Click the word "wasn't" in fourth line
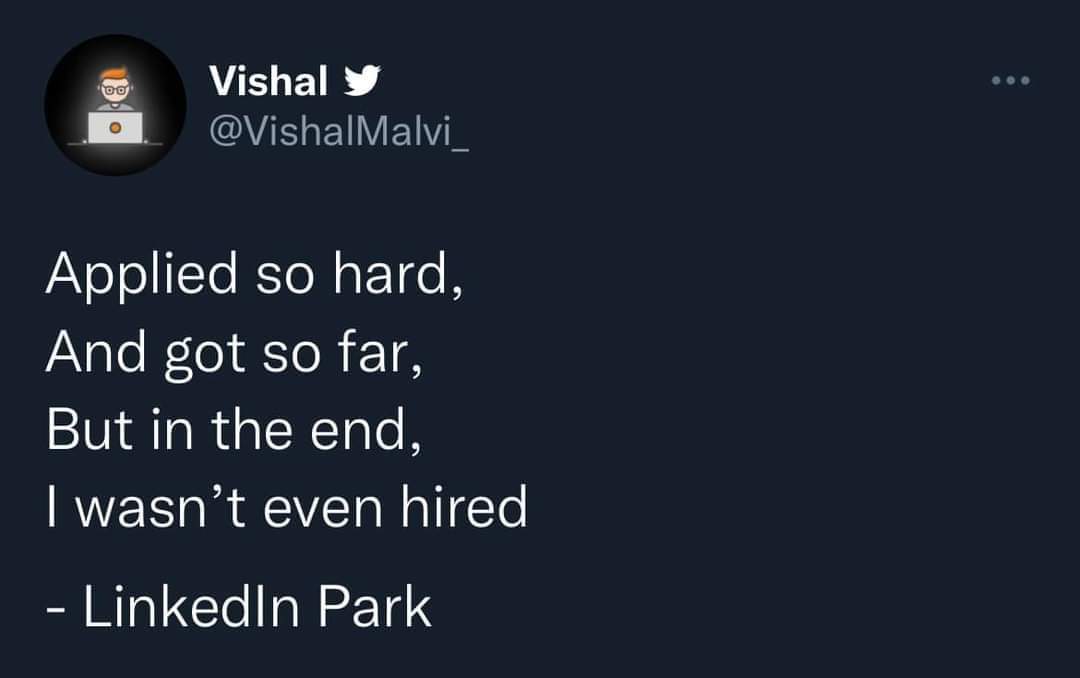 (x=160, y=508)
